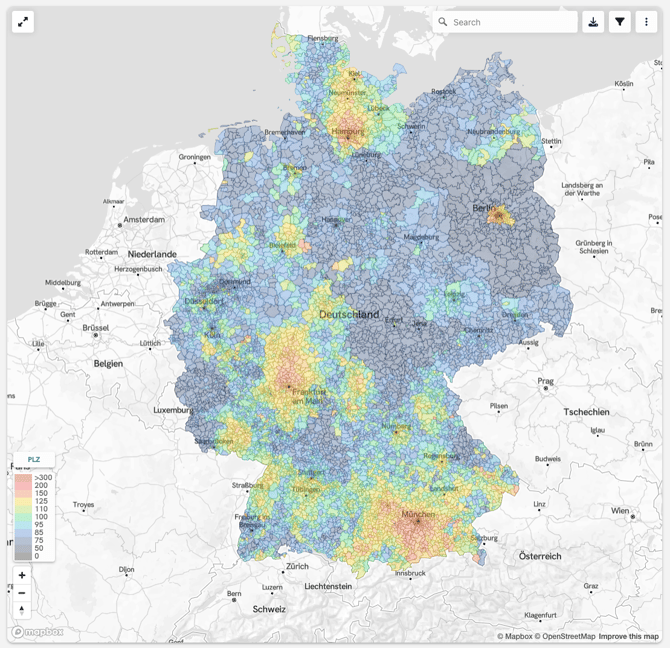Viewport: 670px width, 648px height.
Task: Open the filter funnel icon
Action: click(x=620, y=22)
